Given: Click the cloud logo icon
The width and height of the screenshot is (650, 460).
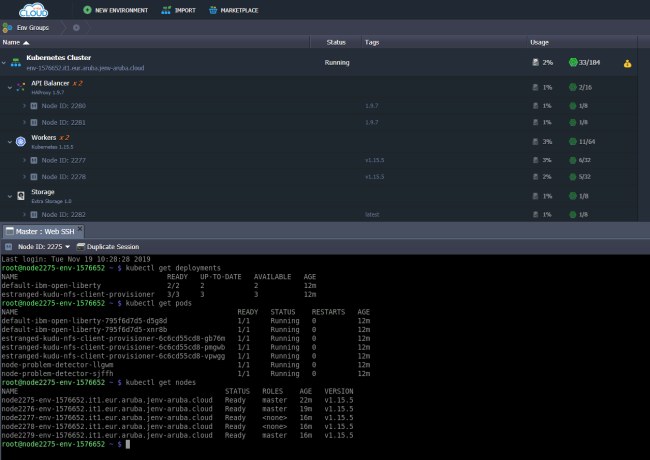Looking at the screenshot, I should point(31,11).
